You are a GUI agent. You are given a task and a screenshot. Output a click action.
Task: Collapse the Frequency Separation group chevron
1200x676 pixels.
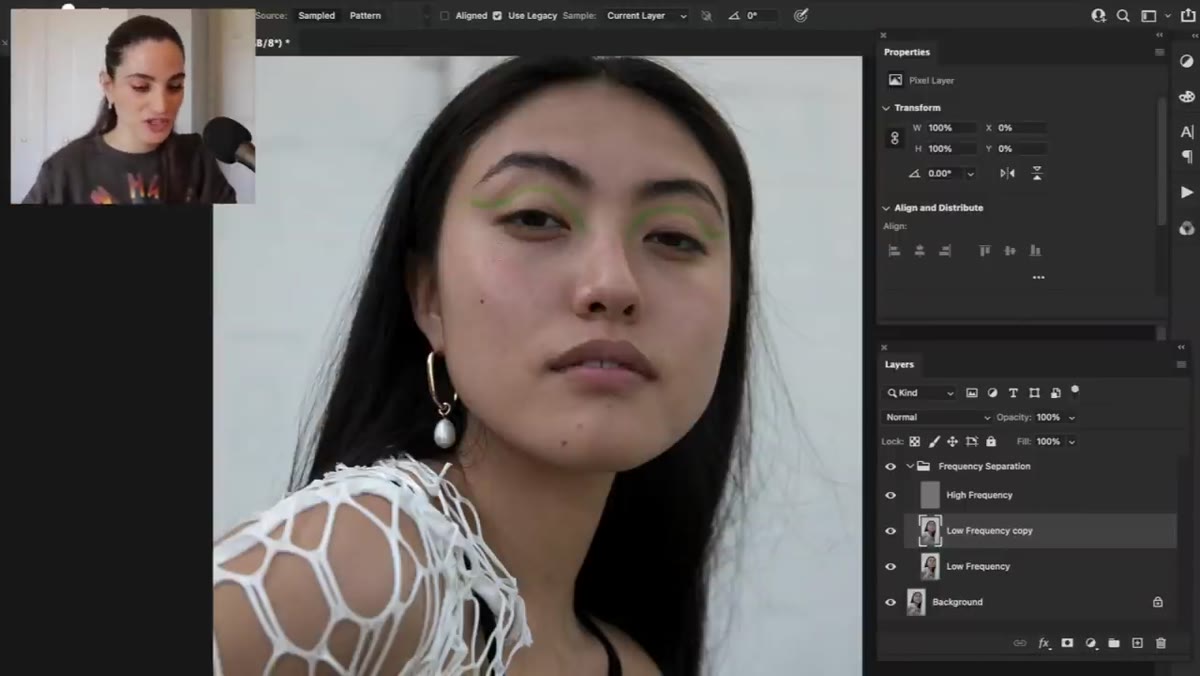point(910,466)
